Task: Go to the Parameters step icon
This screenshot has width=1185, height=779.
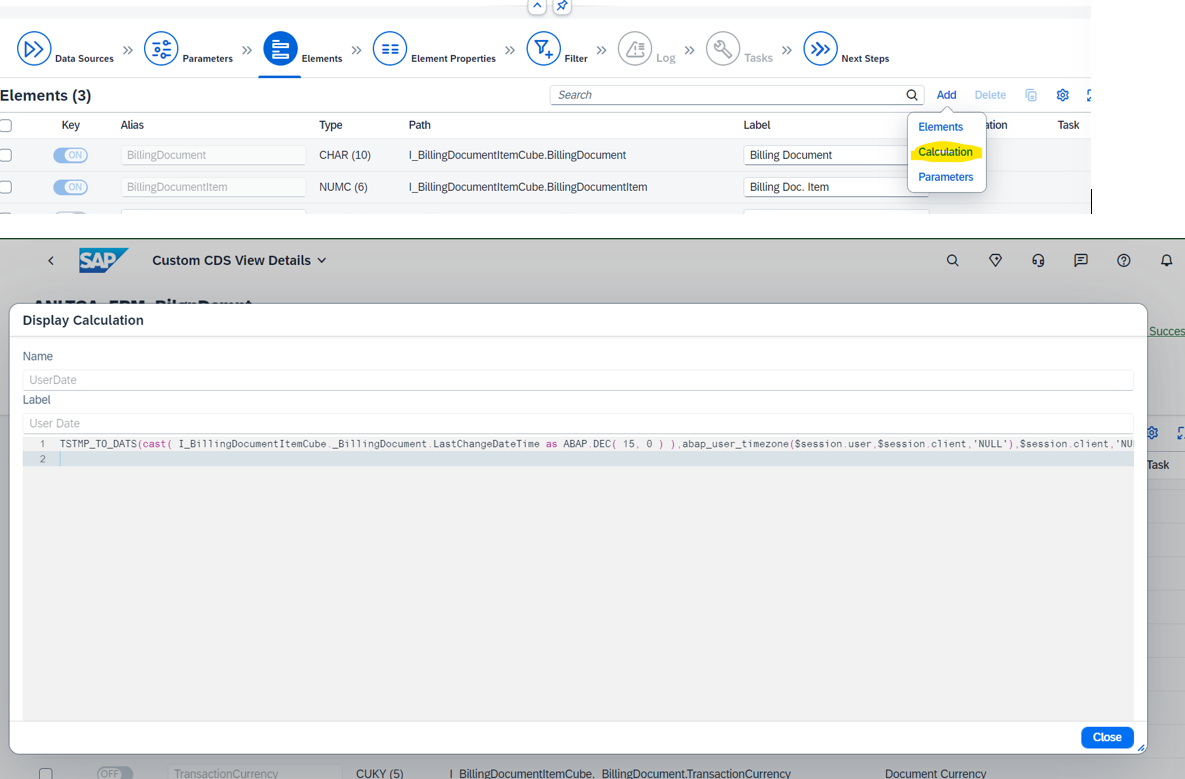Action: [161, 49]
